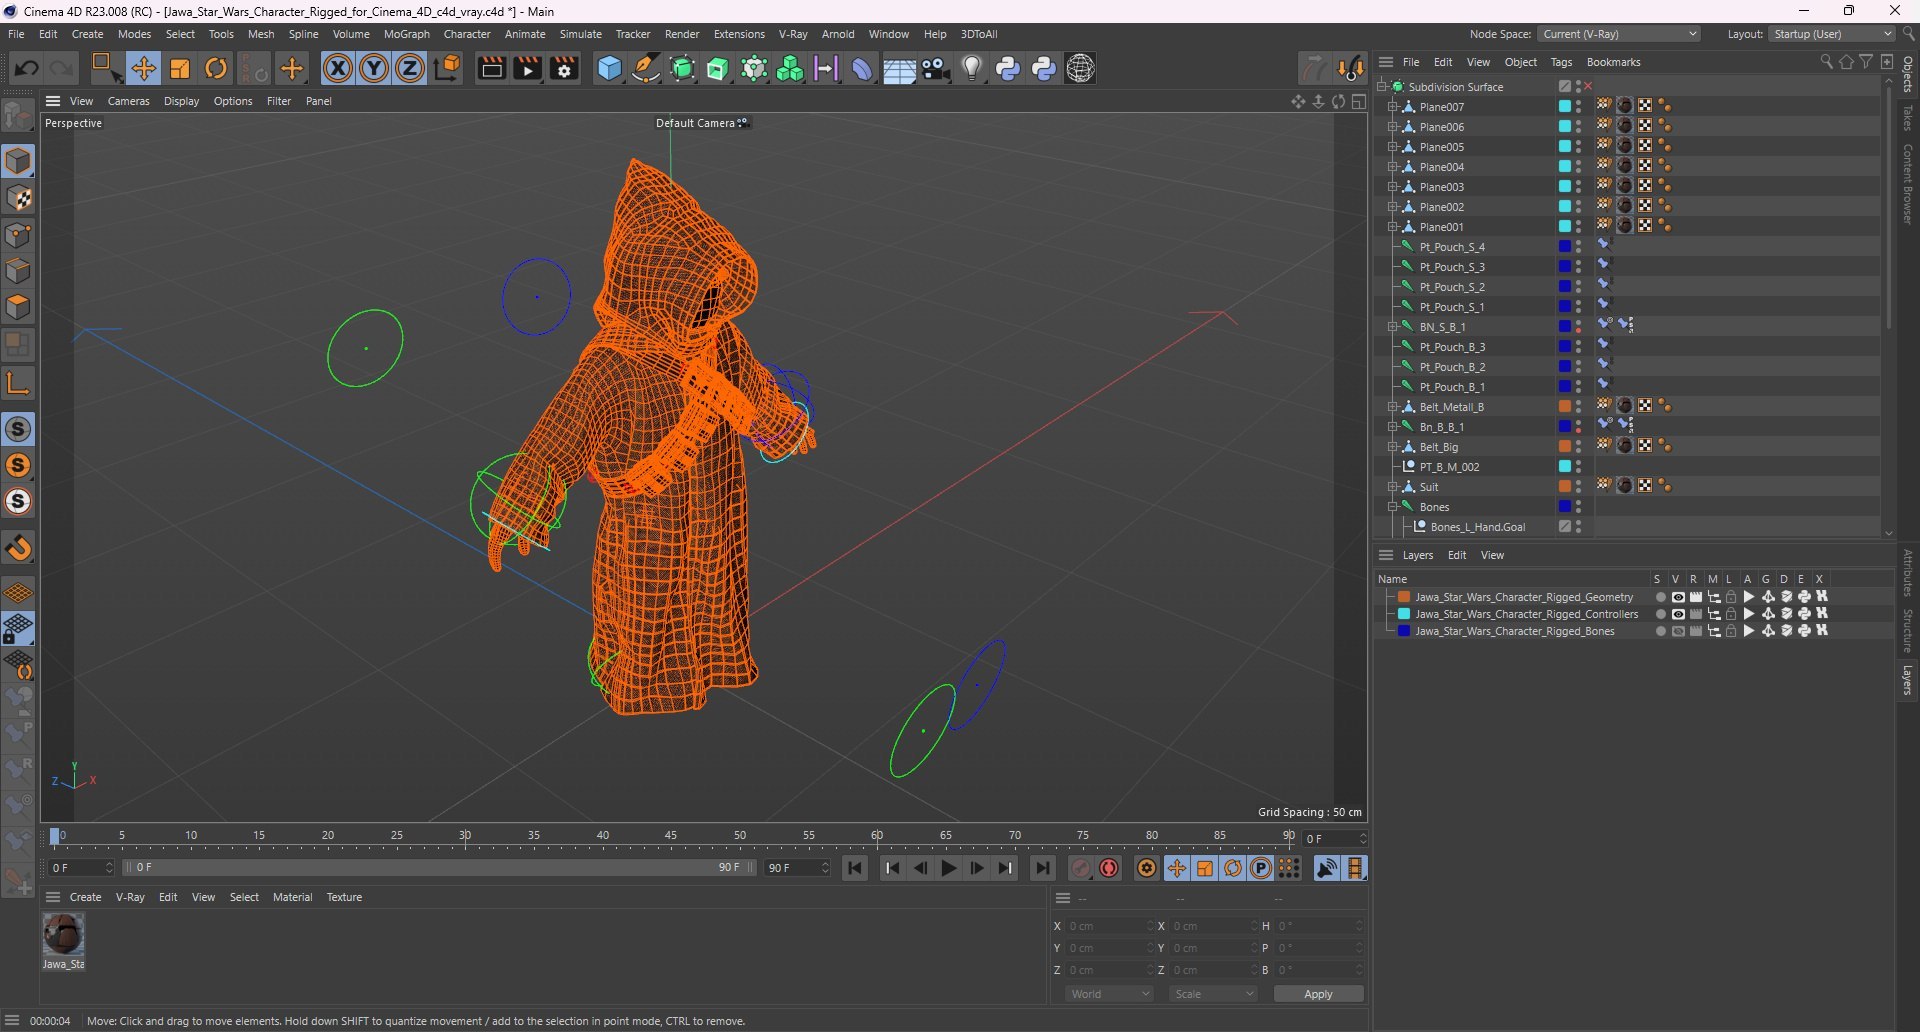Click the X position input field
This screenshot has height=1032, width=1920.
point(1110,926)
